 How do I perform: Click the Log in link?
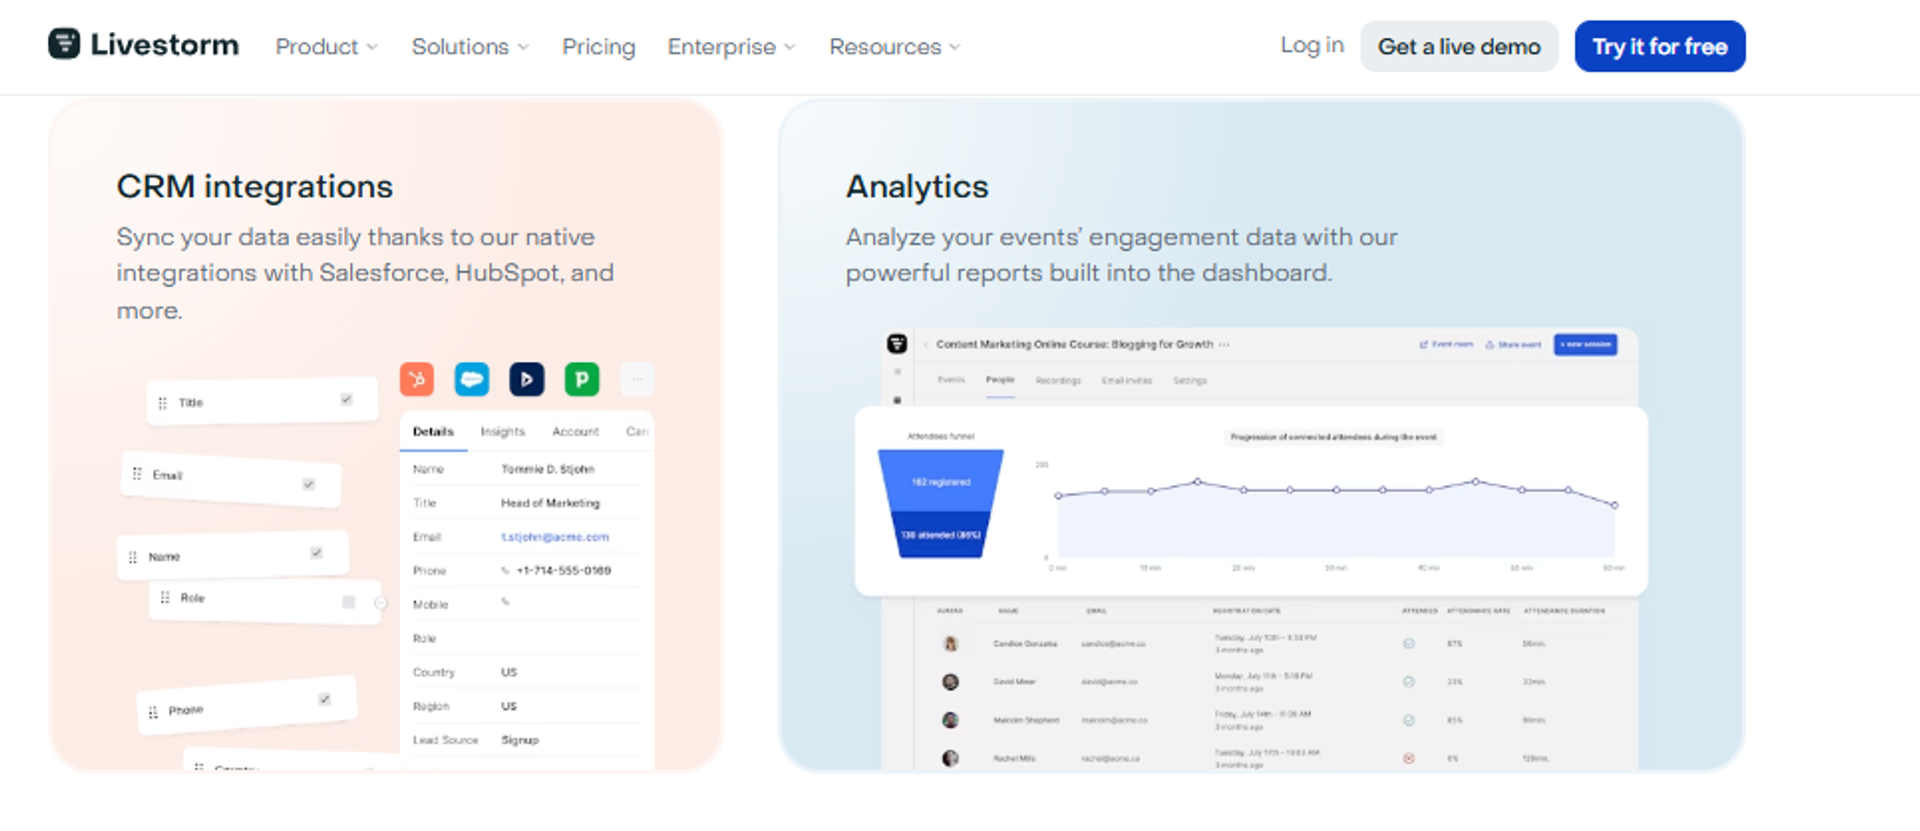1312,45
